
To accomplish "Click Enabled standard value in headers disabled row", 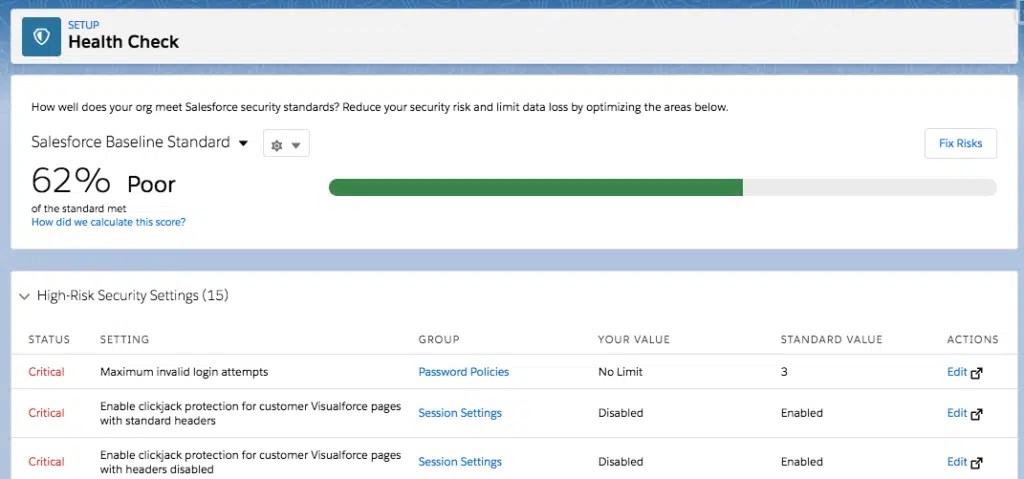I will tap(802, 462).
